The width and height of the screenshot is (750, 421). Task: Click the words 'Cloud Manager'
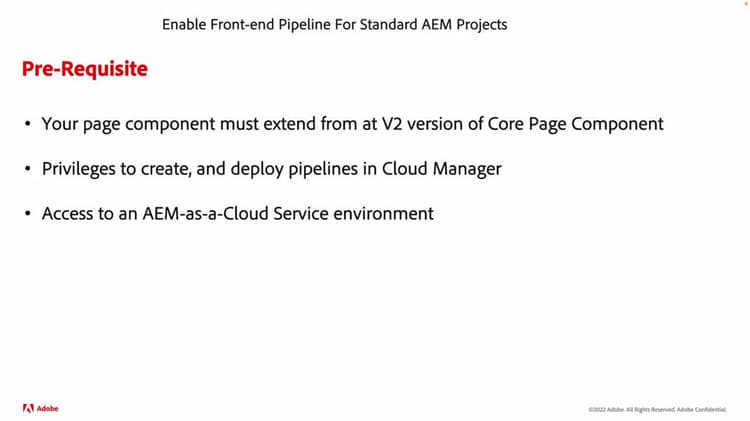coord(441,168)
